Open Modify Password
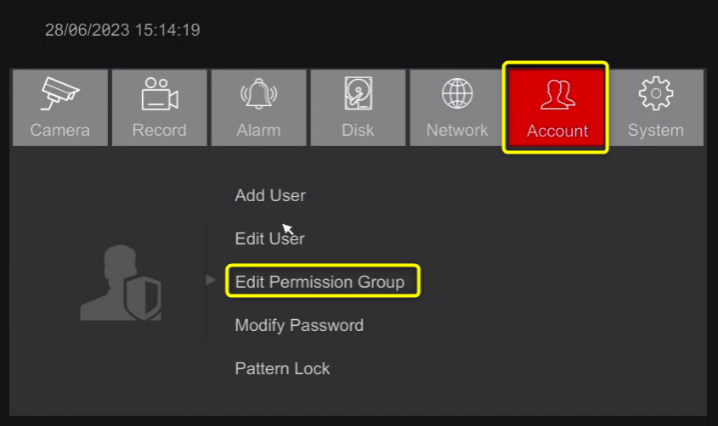 (299, 325)
